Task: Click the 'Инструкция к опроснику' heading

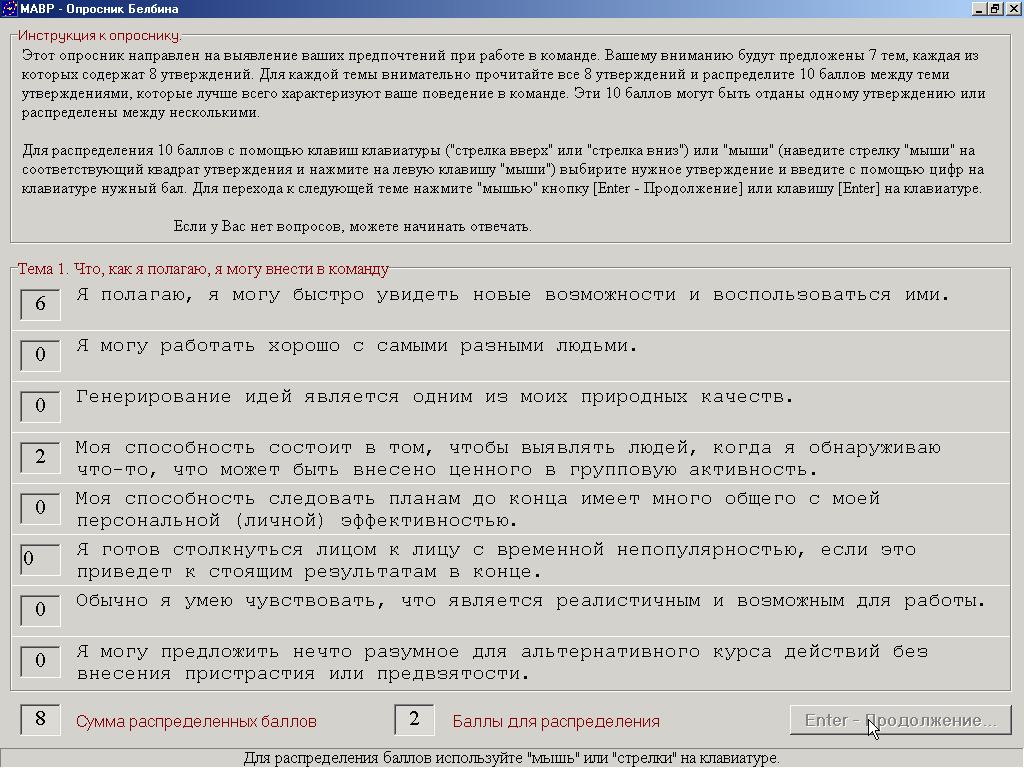Action: point(98,36)
